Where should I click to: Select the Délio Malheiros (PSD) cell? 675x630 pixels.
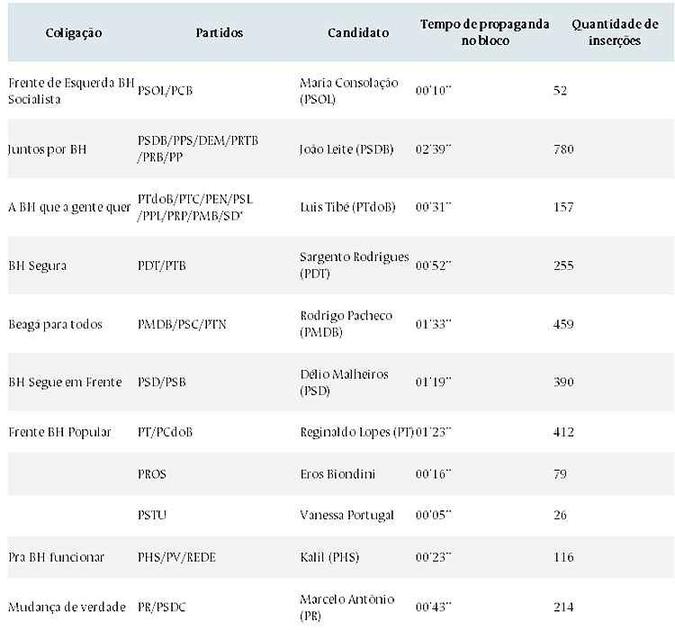coord(344,382)
